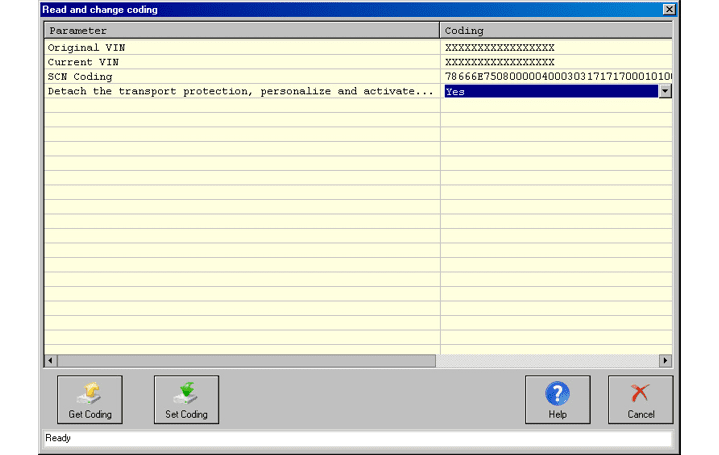Select the highlighted Yes combo box value

[550, 91]
